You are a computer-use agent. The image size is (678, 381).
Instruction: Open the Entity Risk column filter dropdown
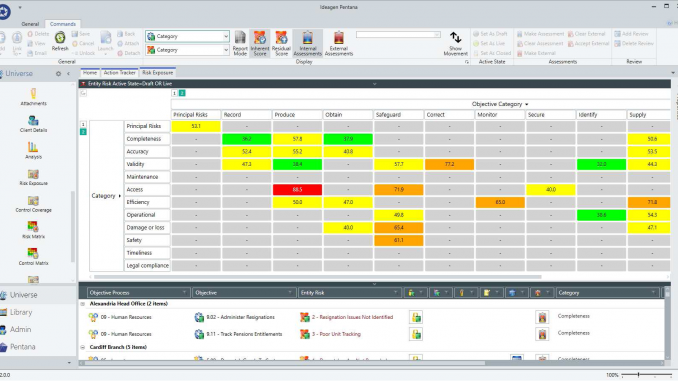pyautogui.click(x=395, y=293)
